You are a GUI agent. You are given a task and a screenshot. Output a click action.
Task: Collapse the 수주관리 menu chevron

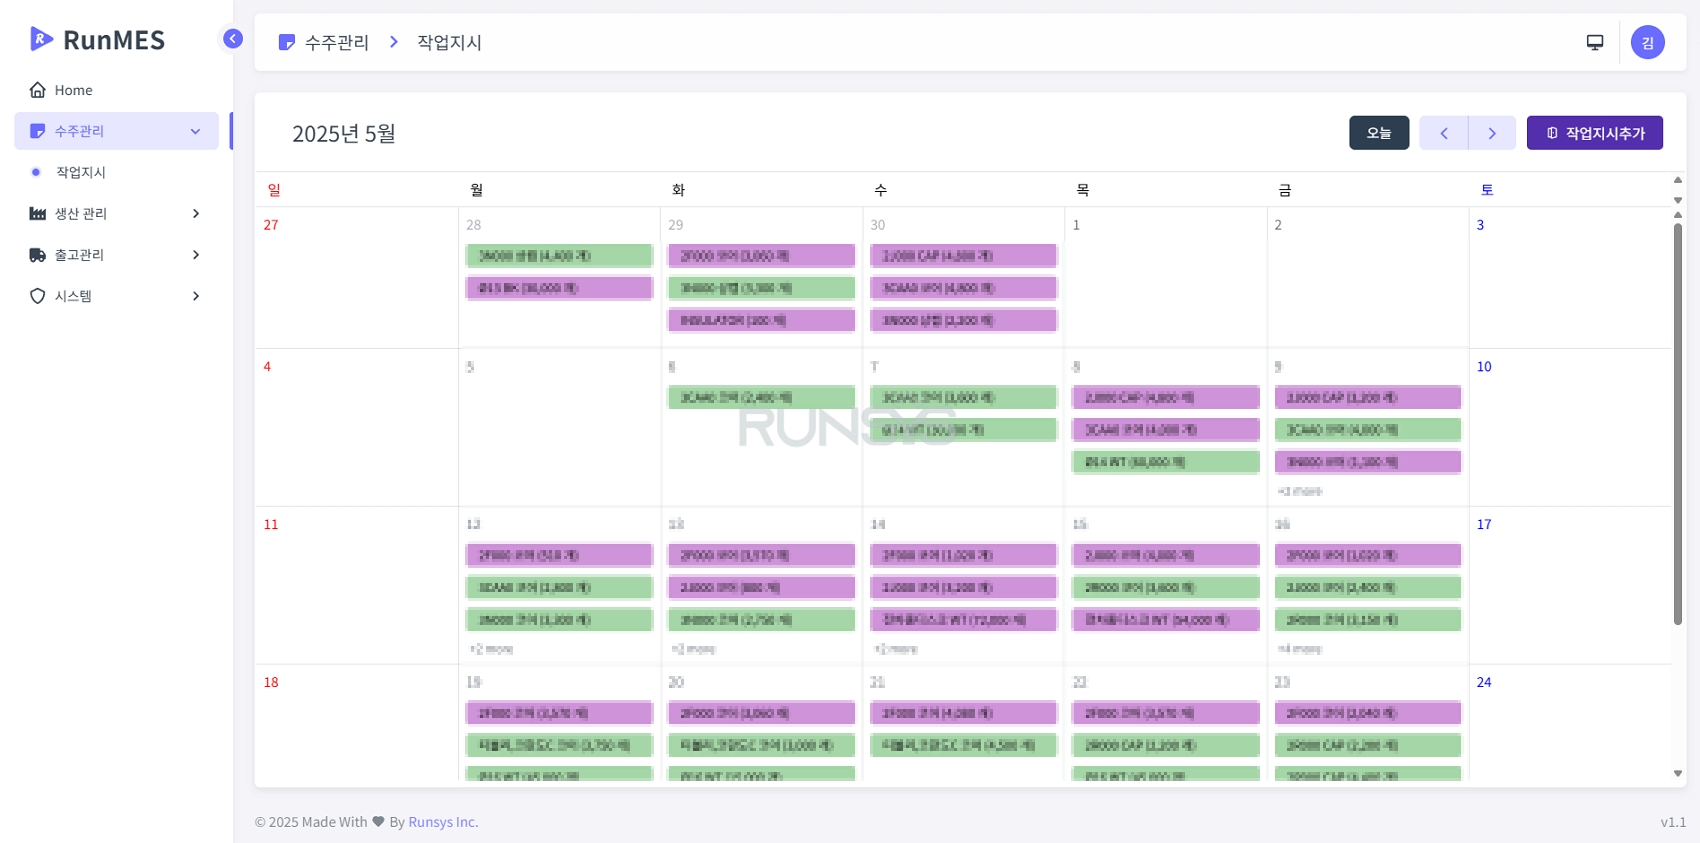click(196, 131)
